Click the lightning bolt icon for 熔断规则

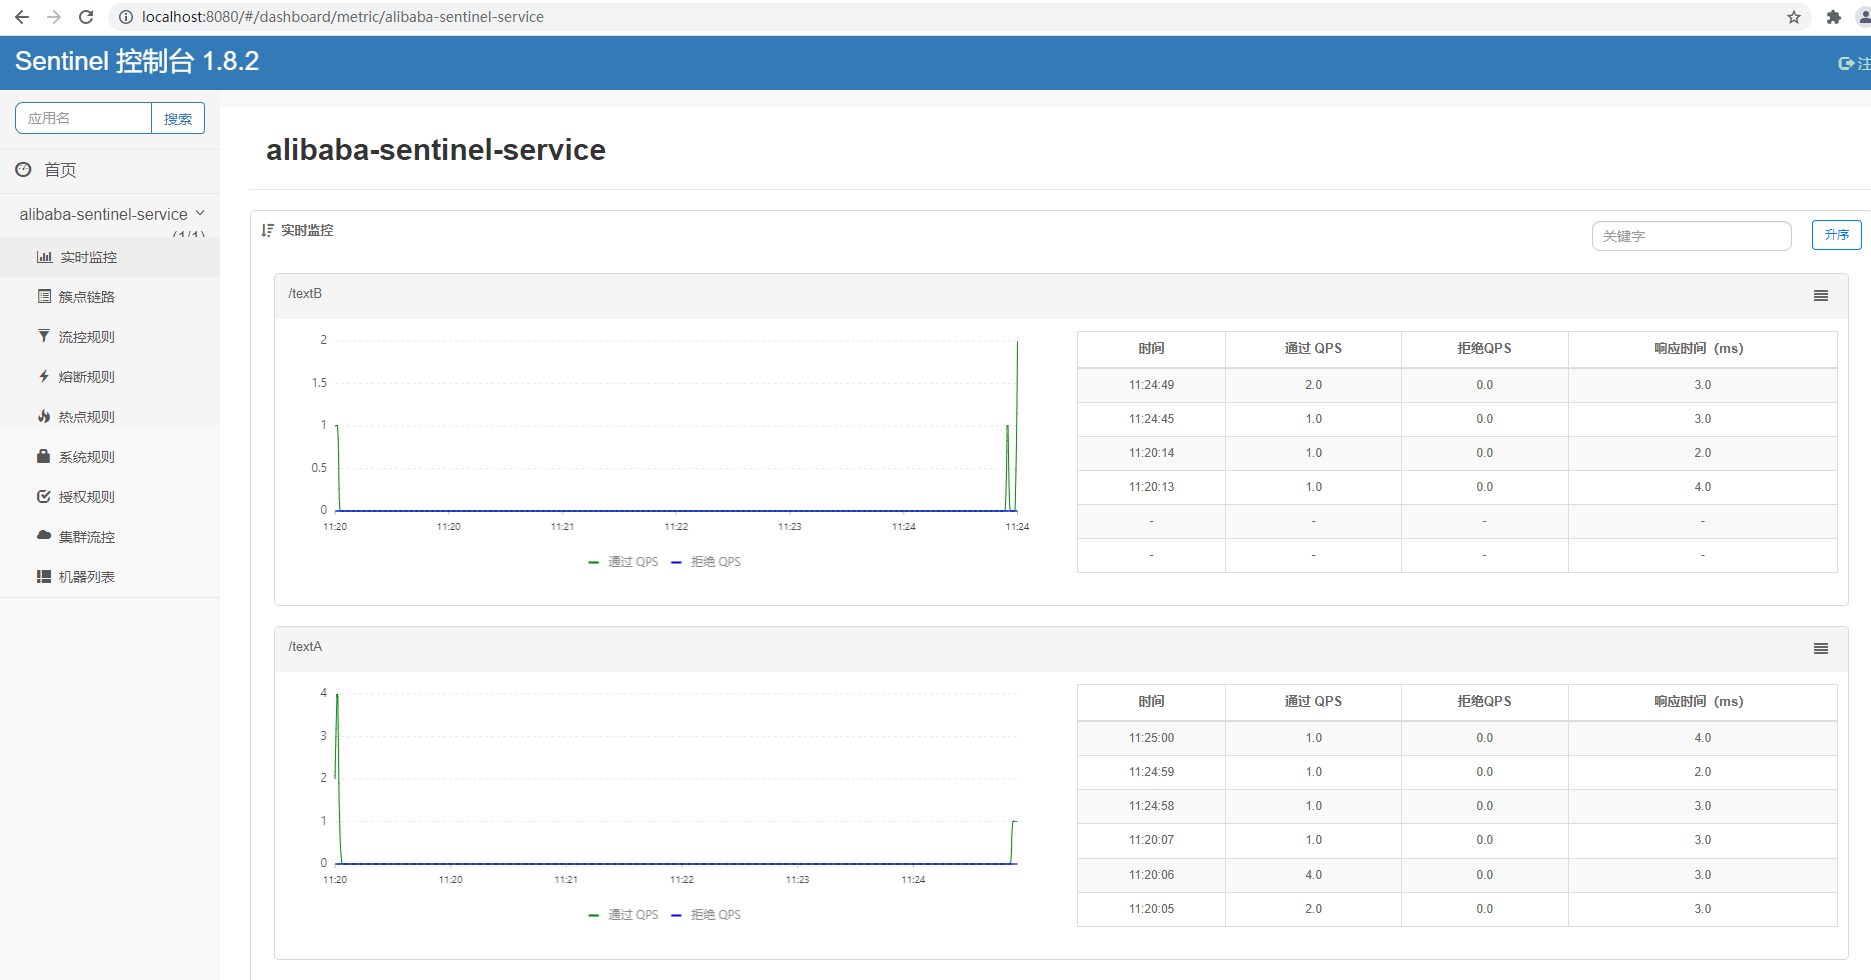pyautogui.click(x=44, y=377)
